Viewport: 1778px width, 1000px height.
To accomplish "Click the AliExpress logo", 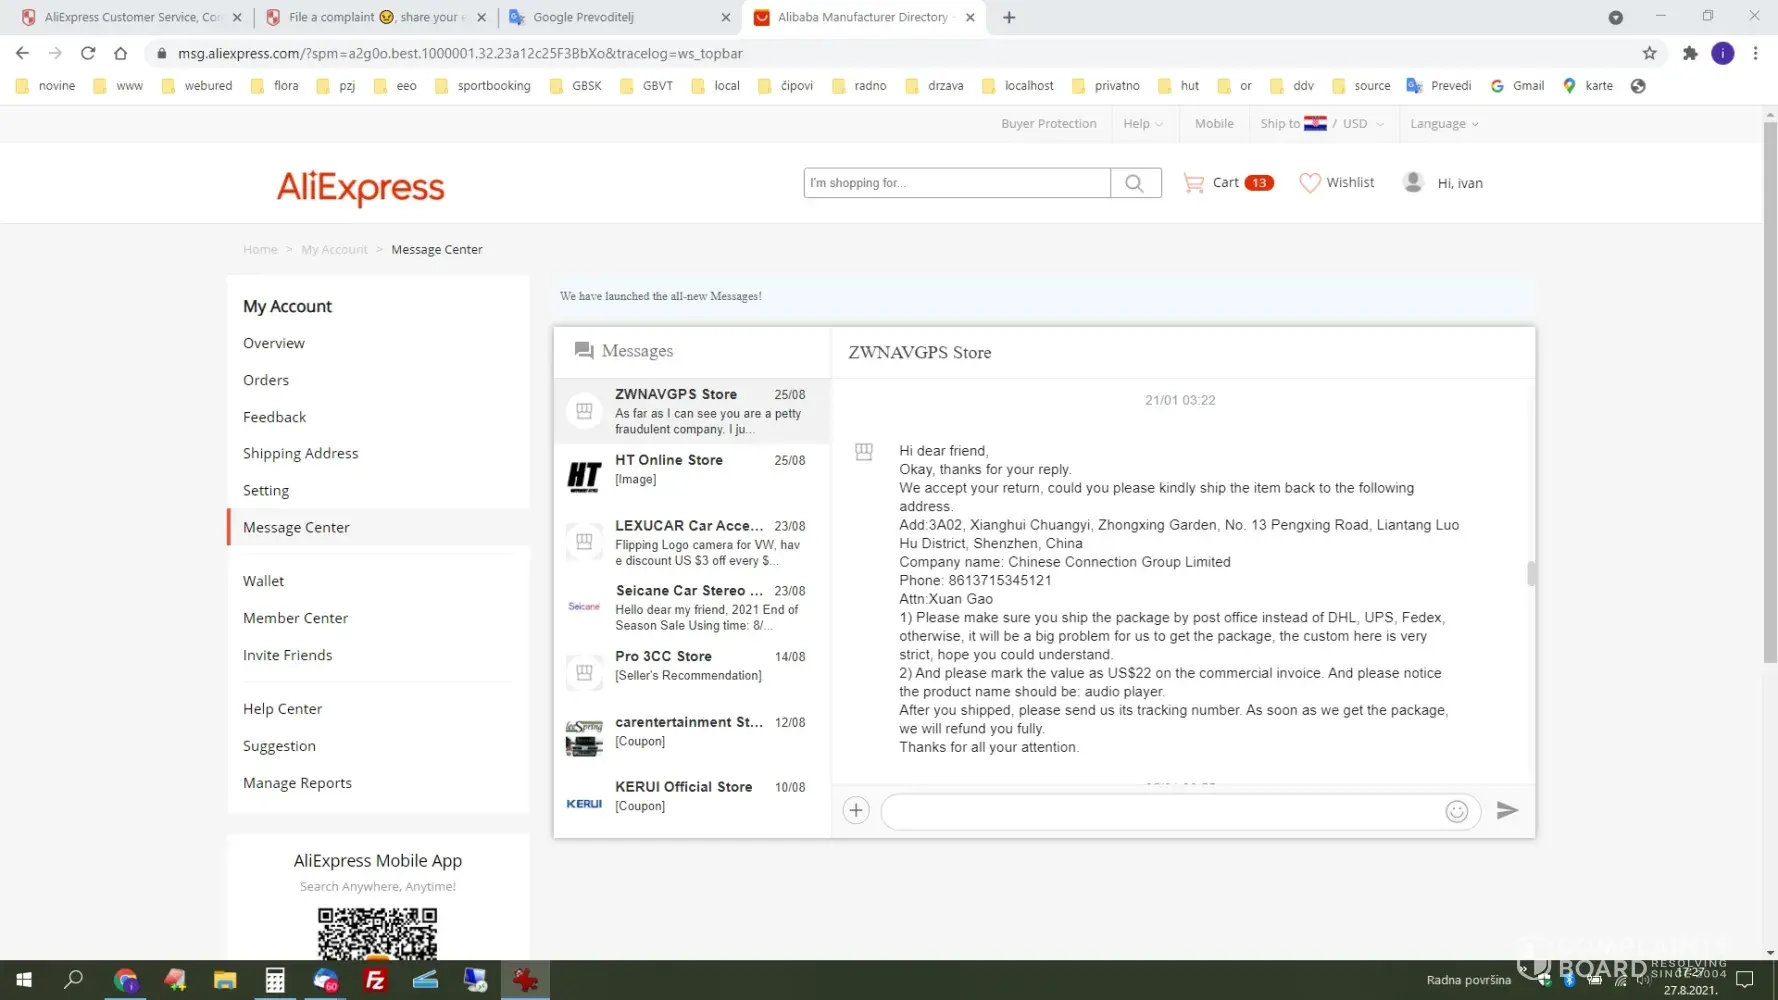I will tap(360, 187).
